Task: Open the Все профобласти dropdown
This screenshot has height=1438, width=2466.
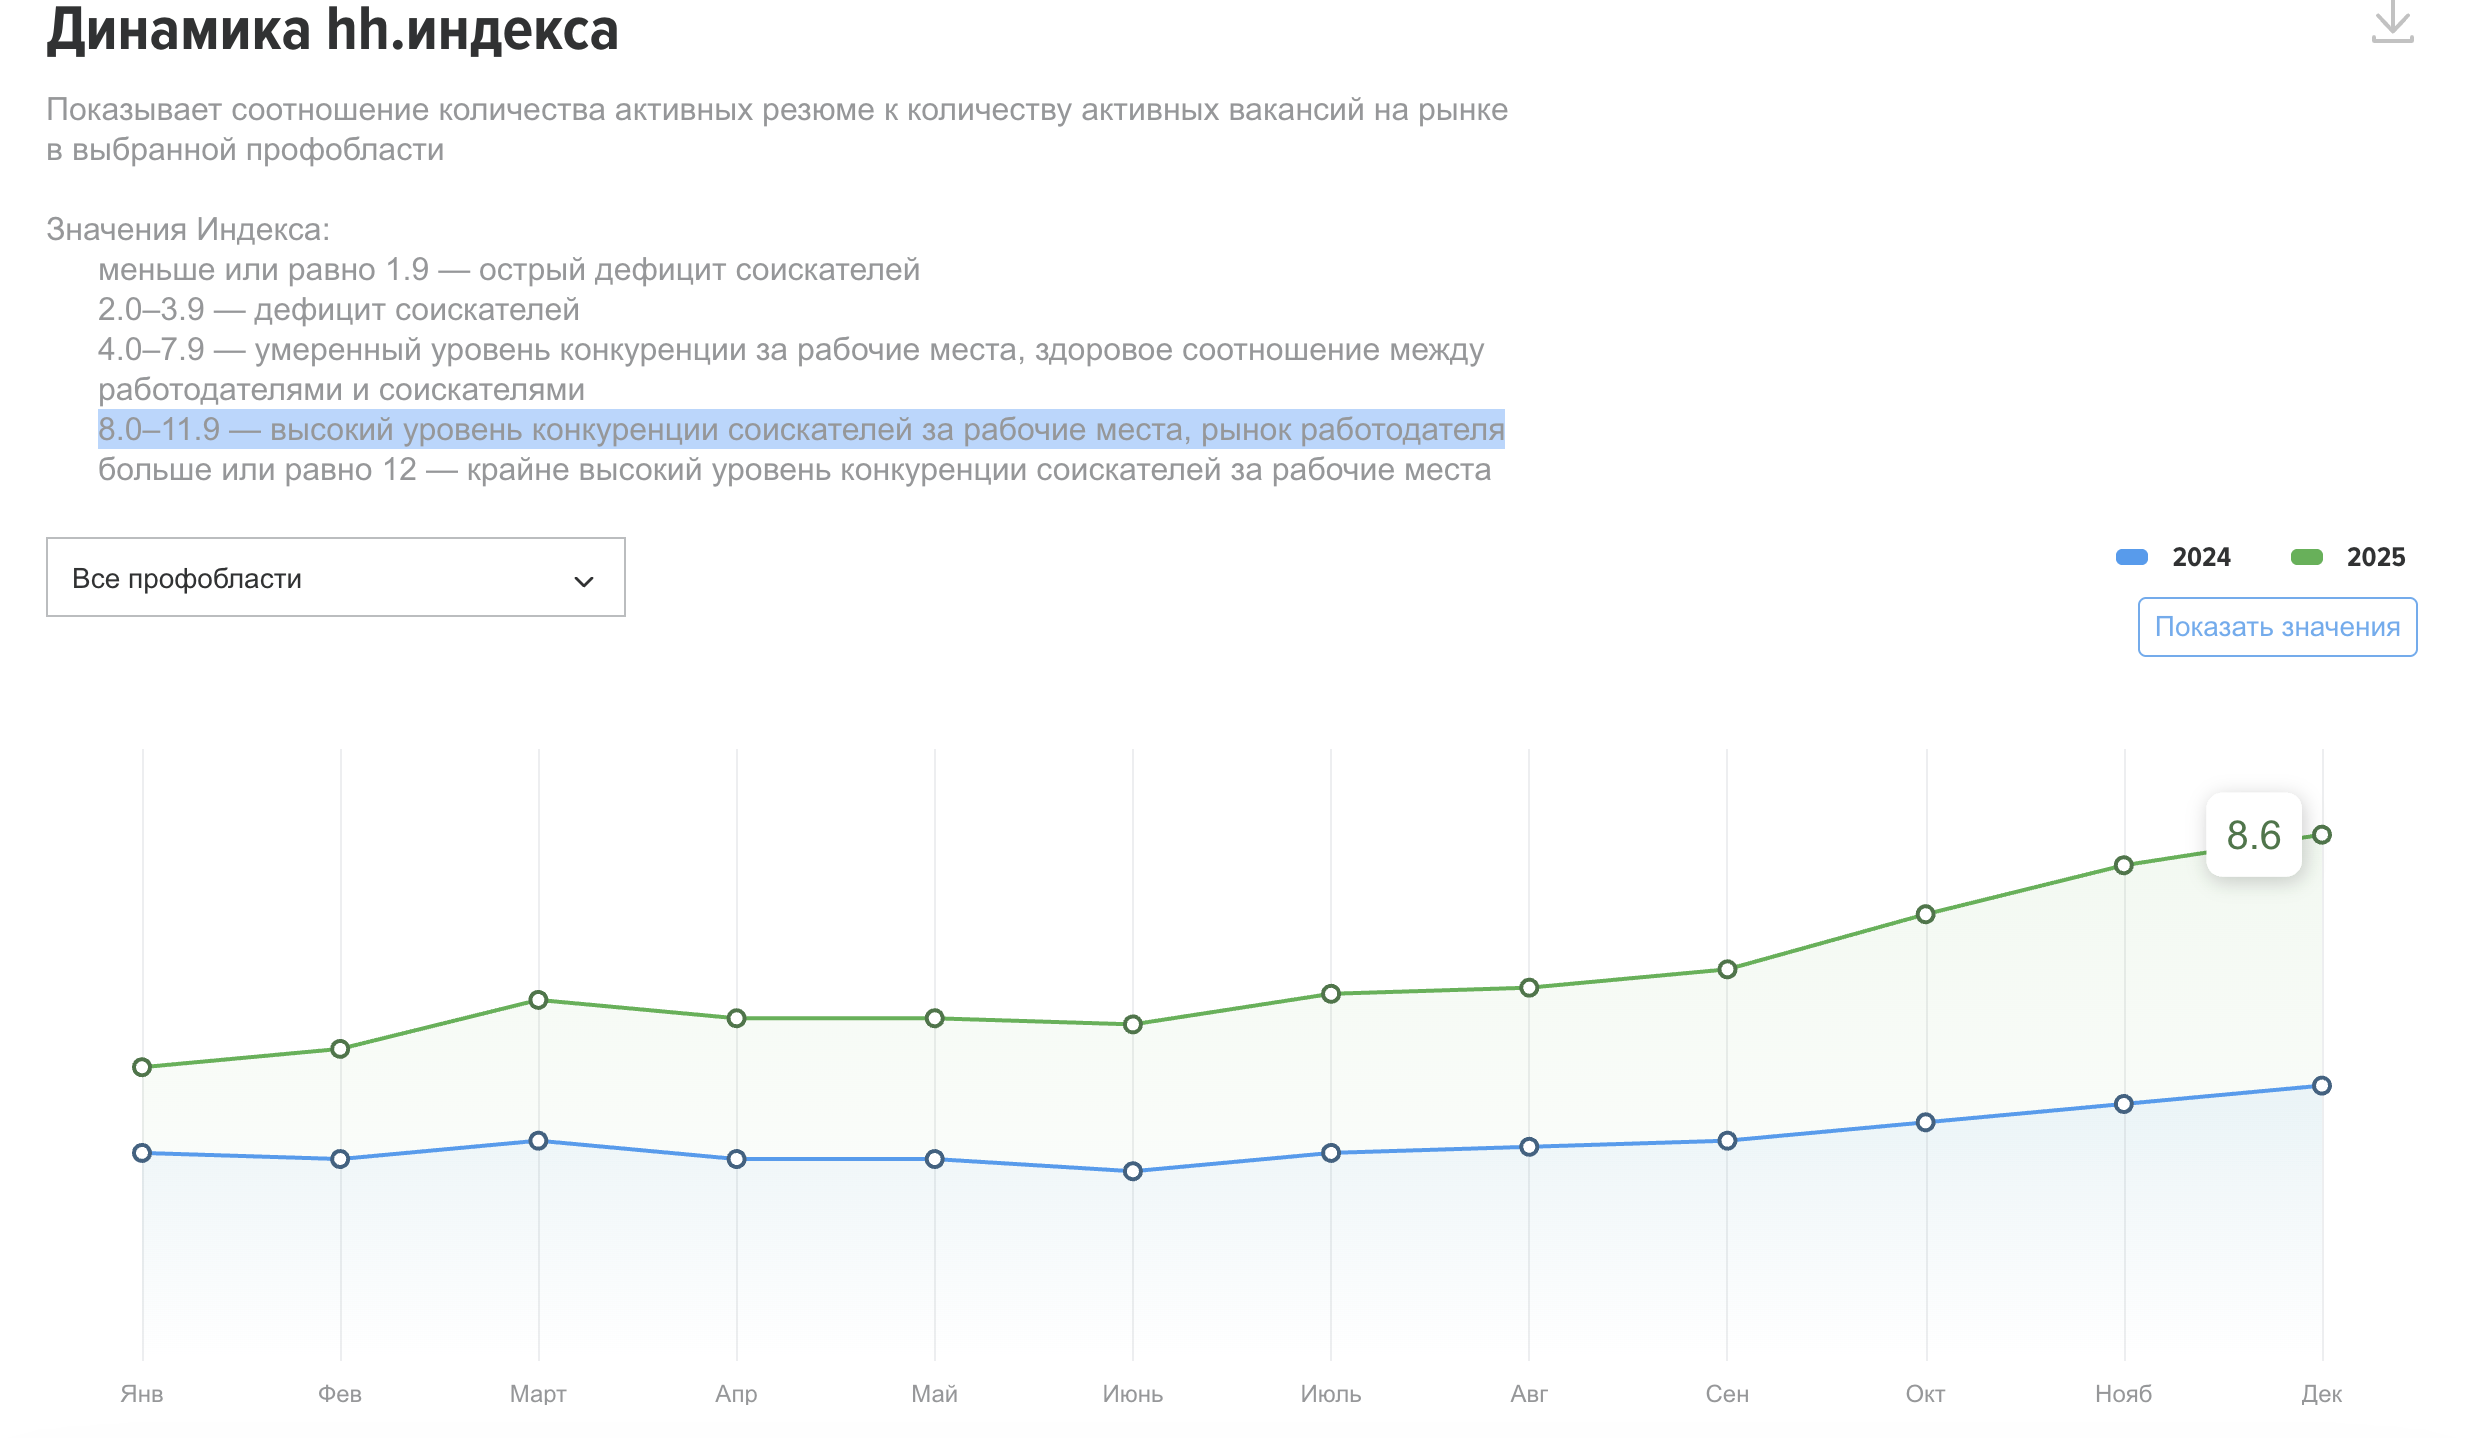Action: point(335,578)
